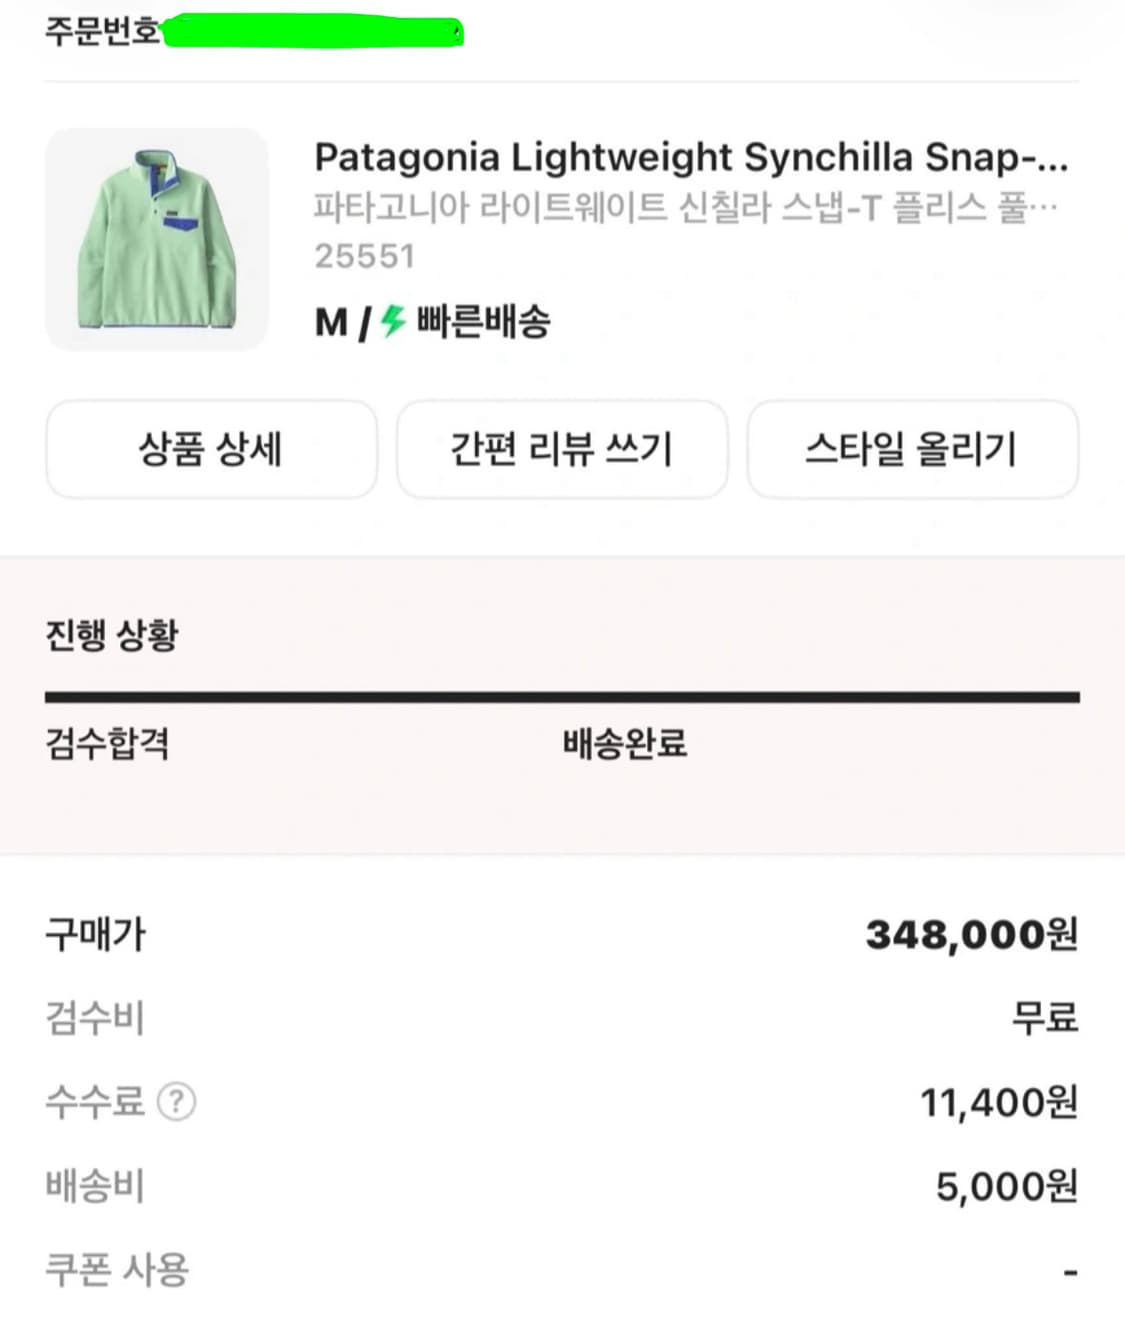Viewport: 1125px width, 1332px height.
Task: Click the 주문번호 order number label
Action: [x=102, y=32]
